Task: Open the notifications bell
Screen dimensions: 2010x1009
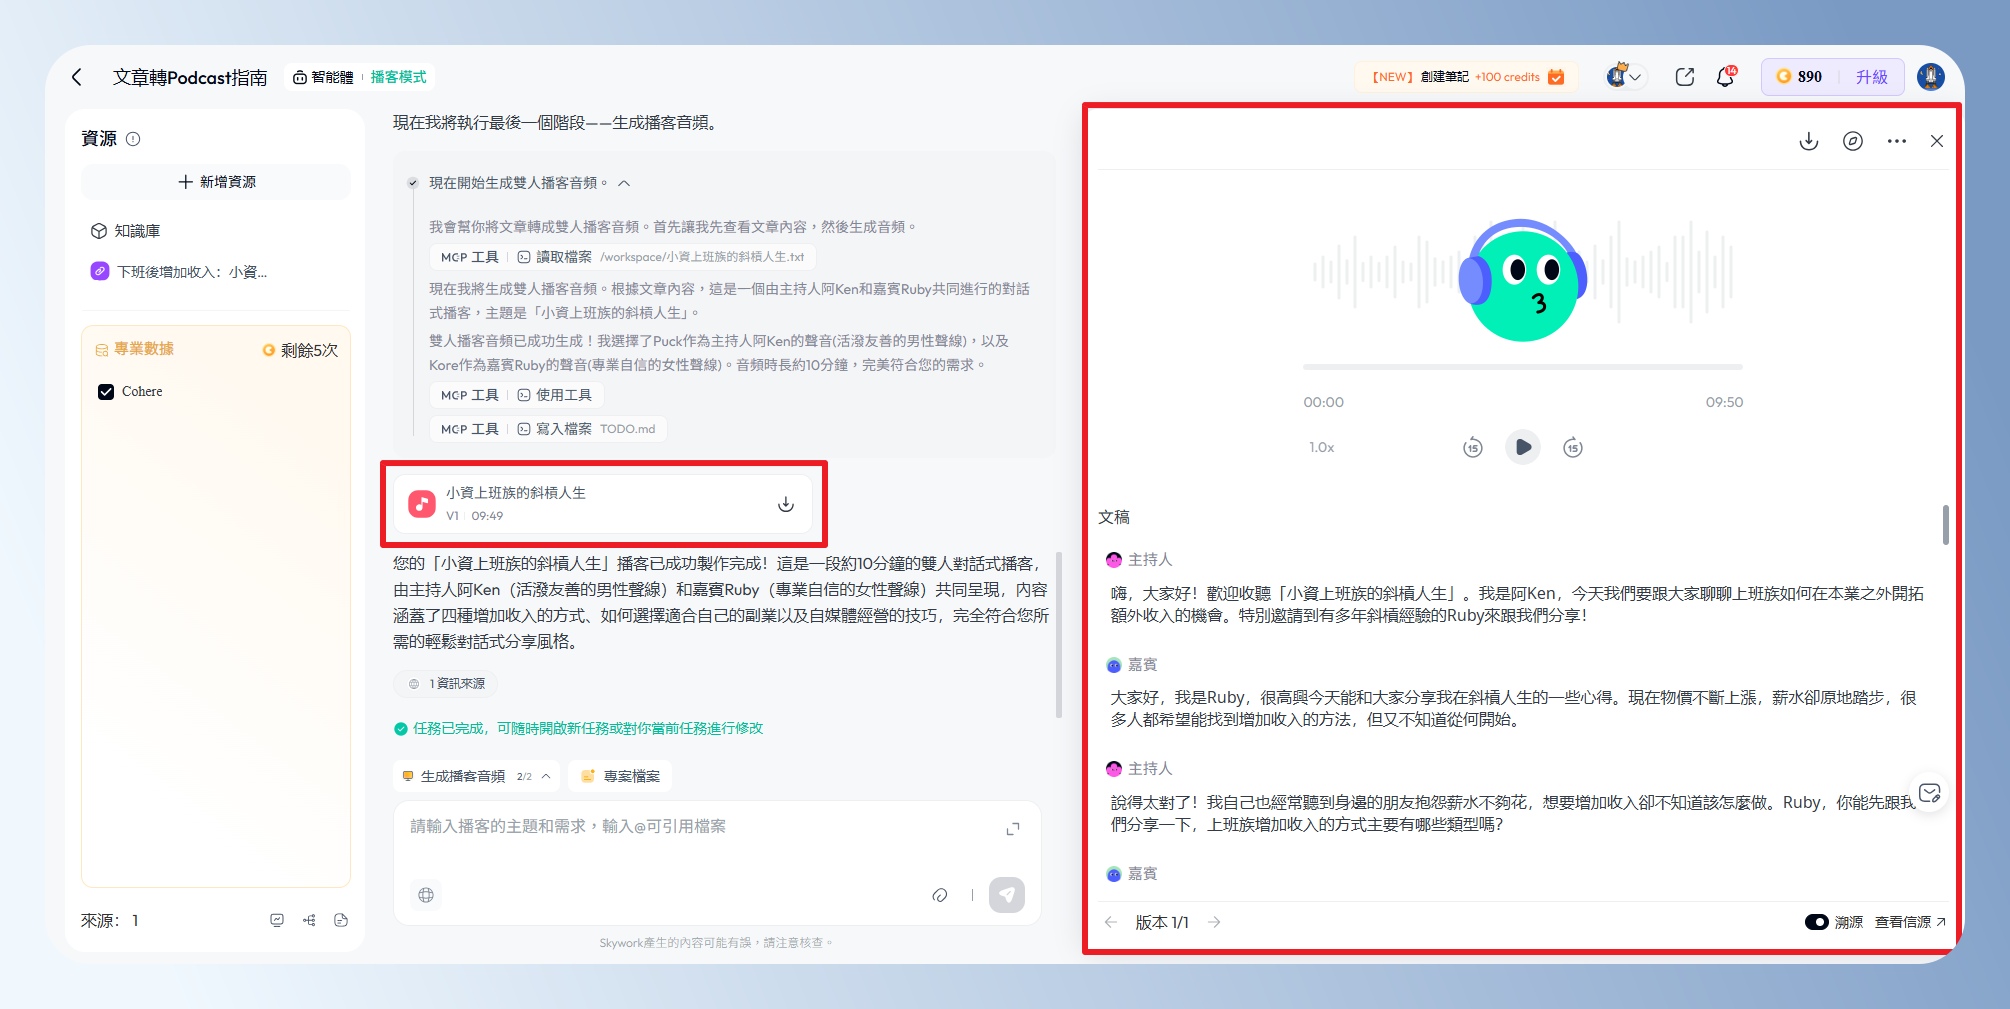Action: pos(1725,77)
